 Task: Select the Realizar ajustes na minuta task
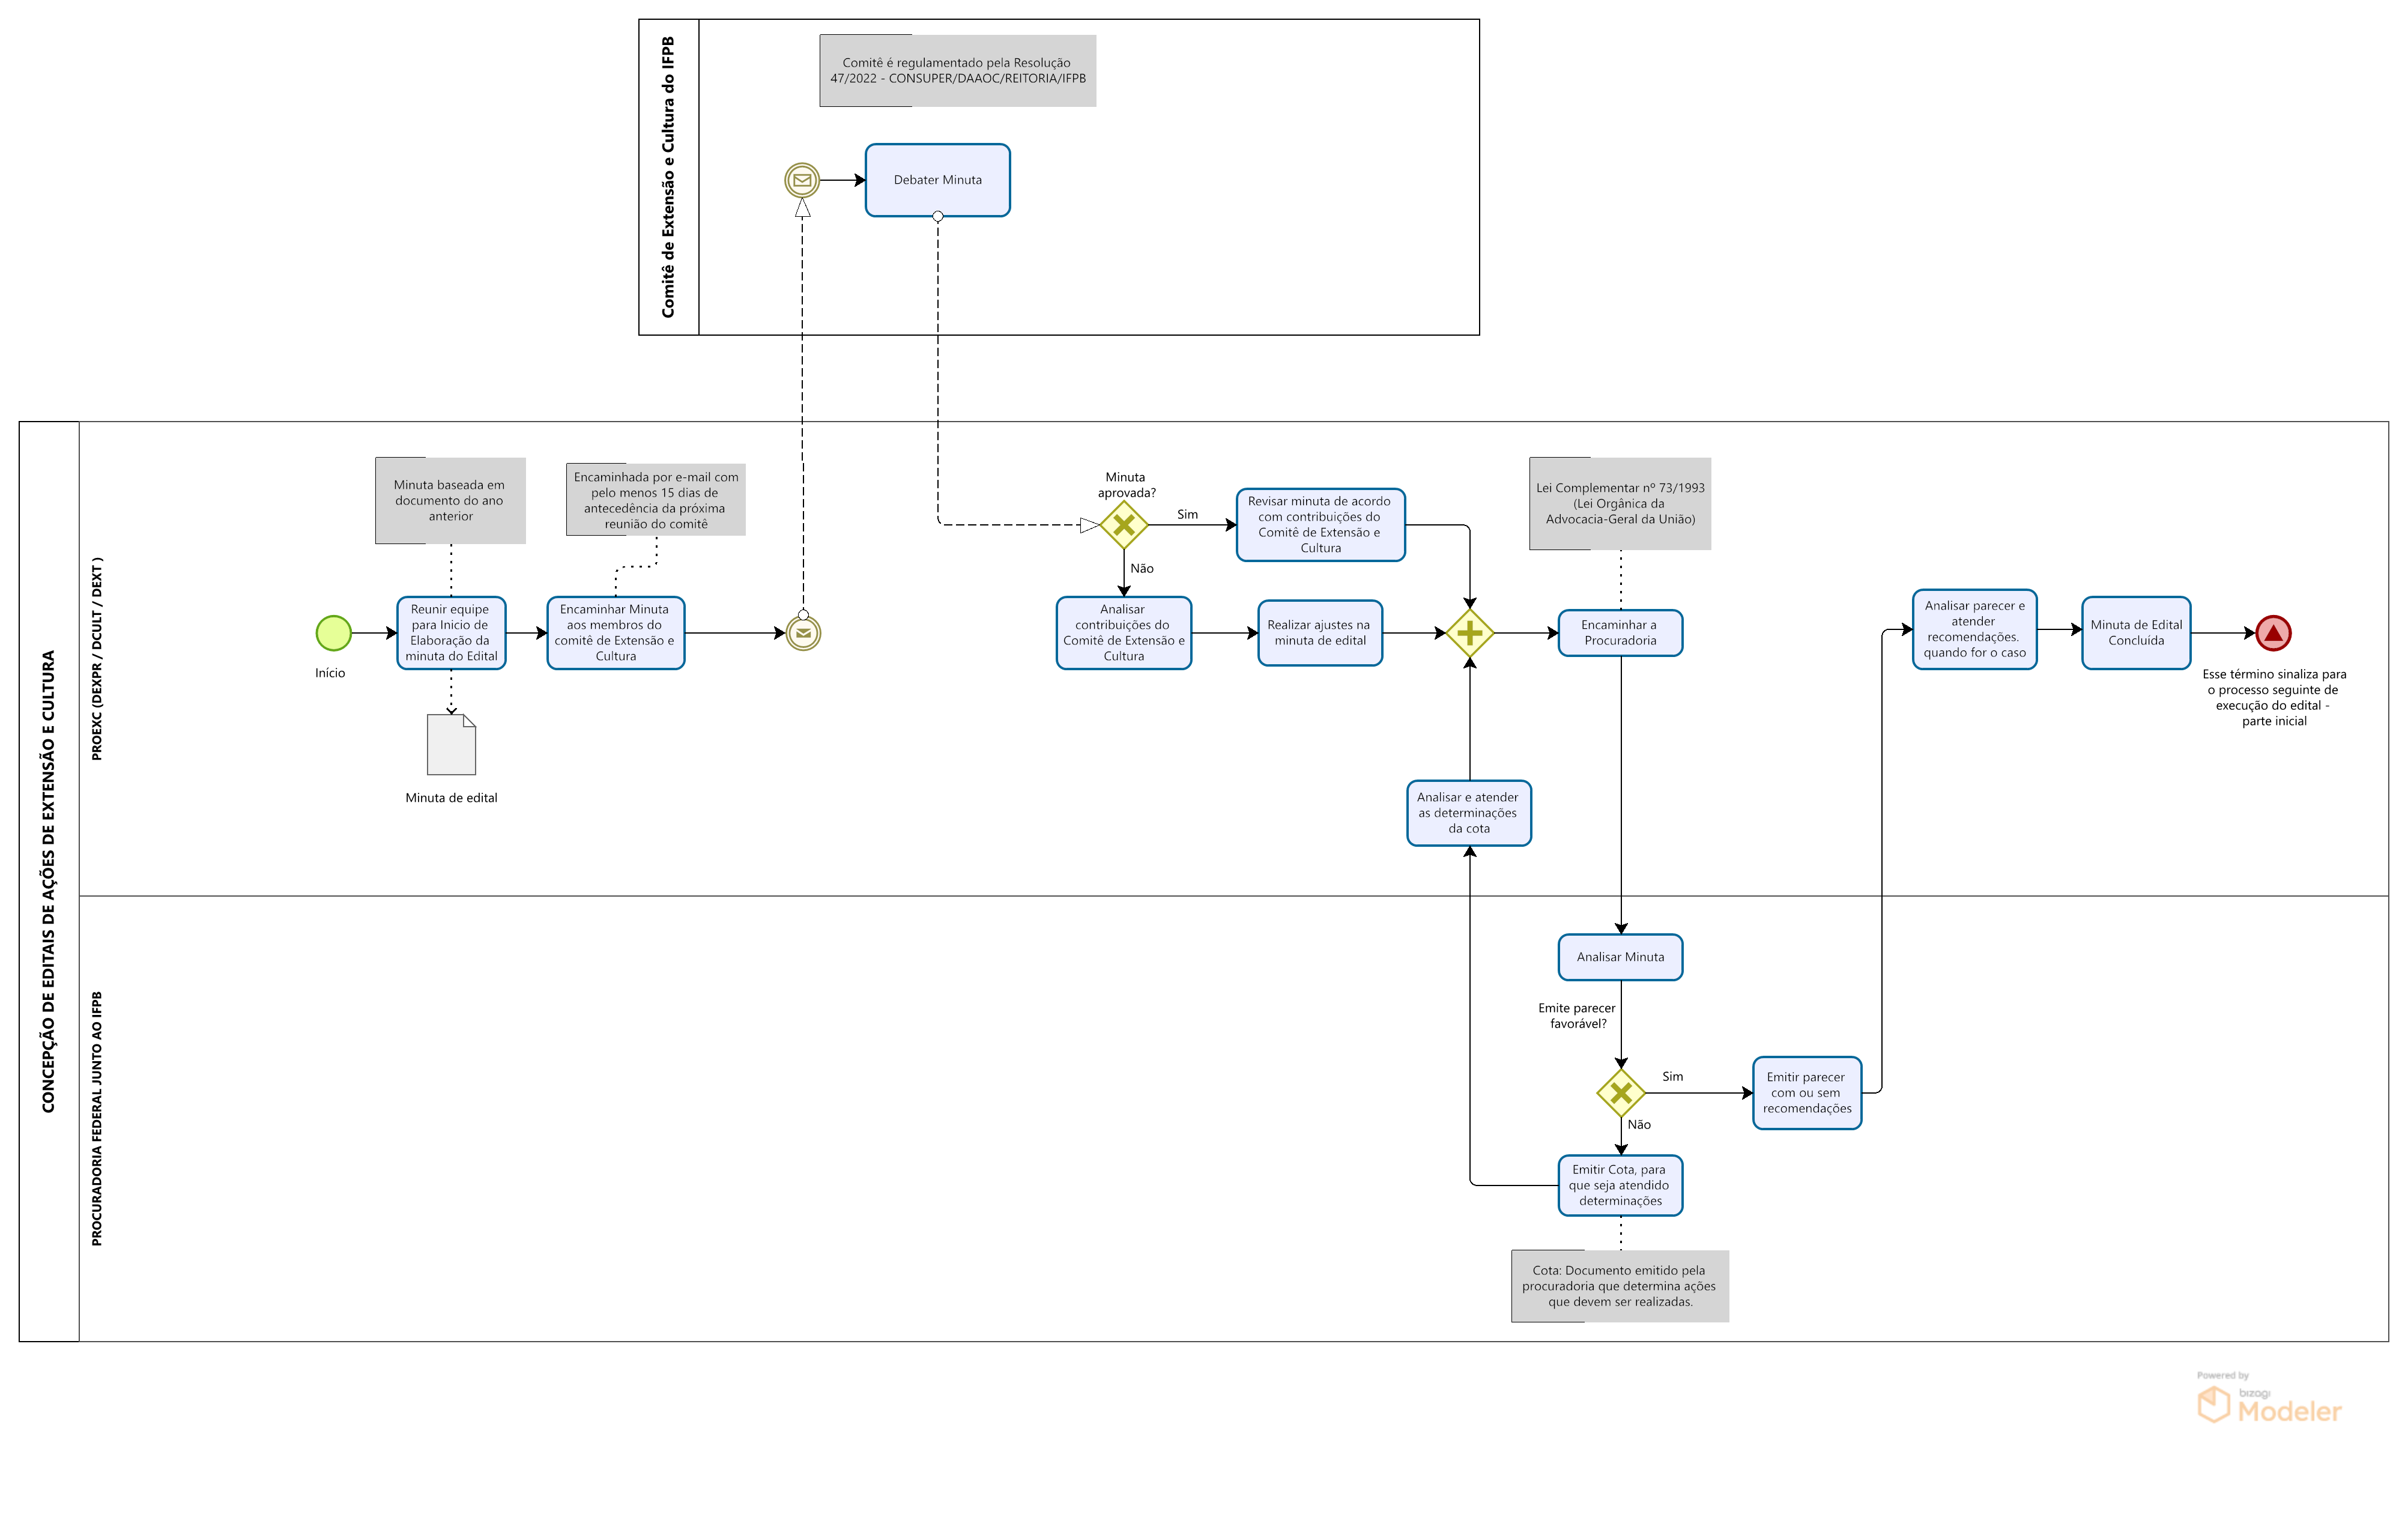click(x=1319, y=633)
